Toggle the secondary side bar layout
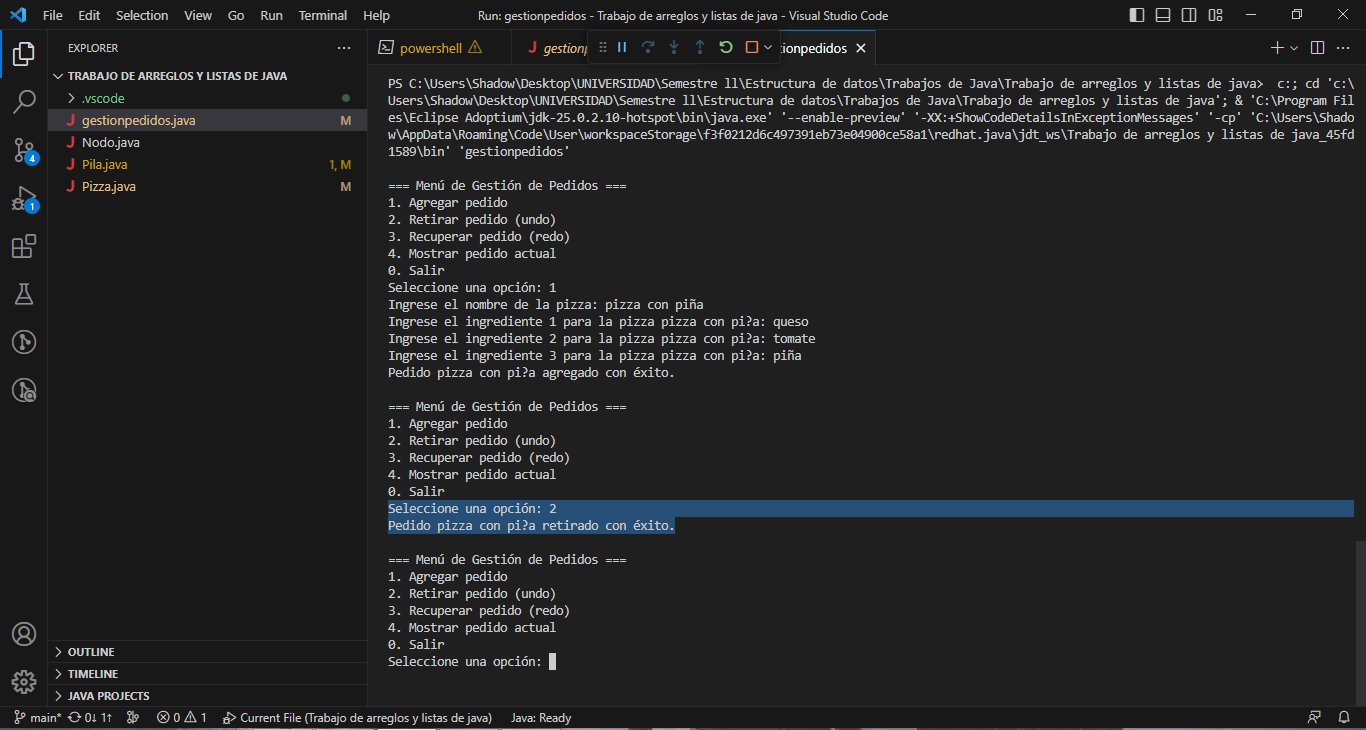1366x730 pixels. 1189,15
